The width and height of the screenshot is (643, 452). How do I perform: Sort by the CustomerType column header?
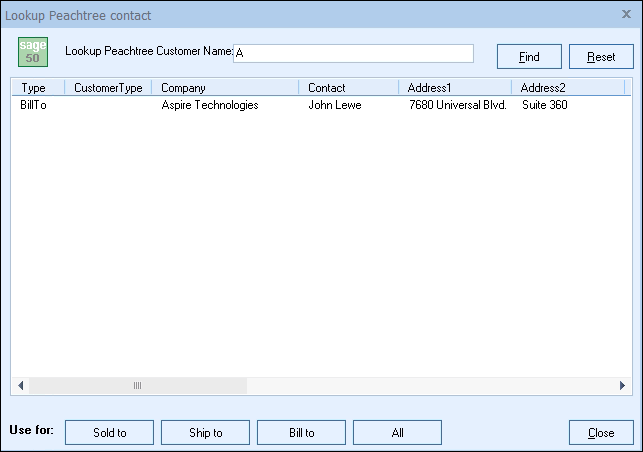[108, 88]
